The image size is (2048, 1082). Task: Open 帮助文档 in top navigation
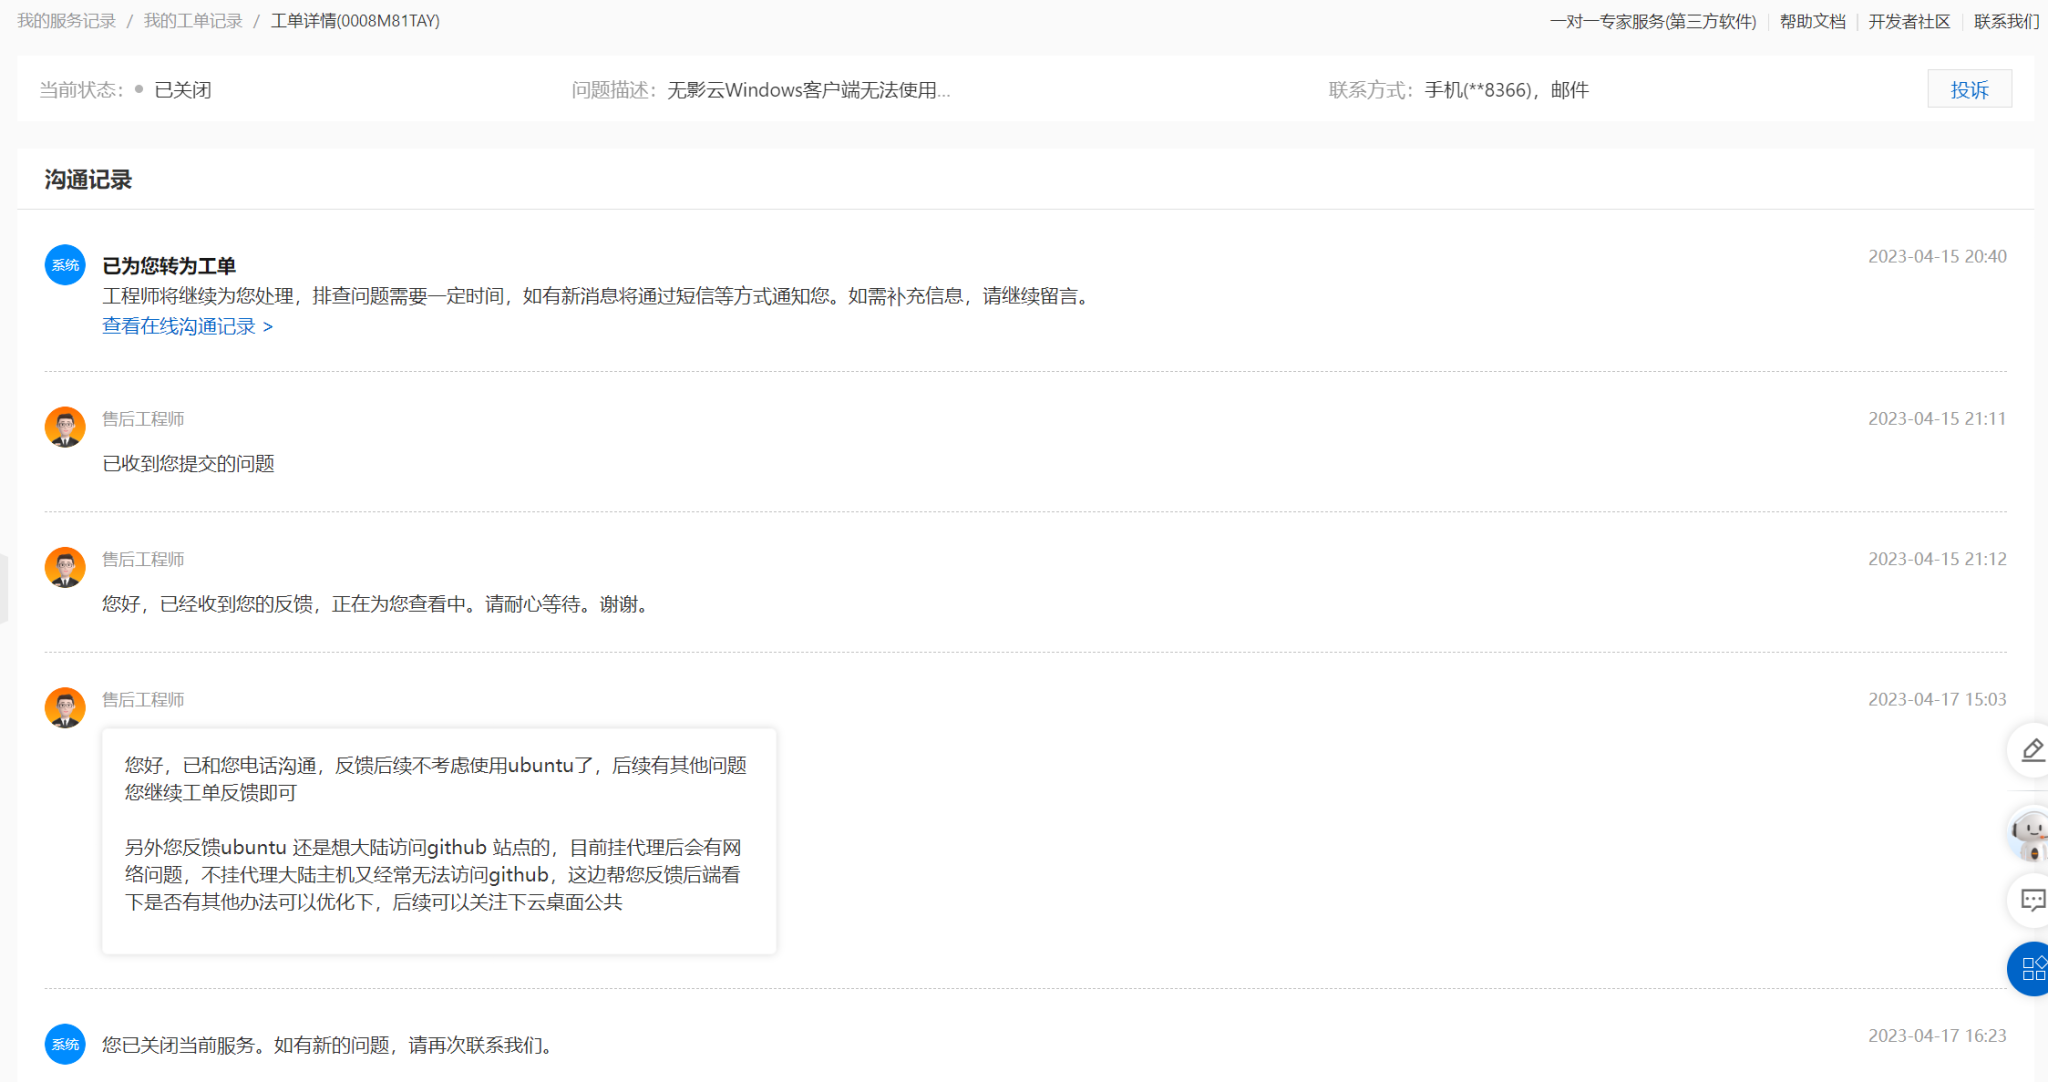point(1812,21)
